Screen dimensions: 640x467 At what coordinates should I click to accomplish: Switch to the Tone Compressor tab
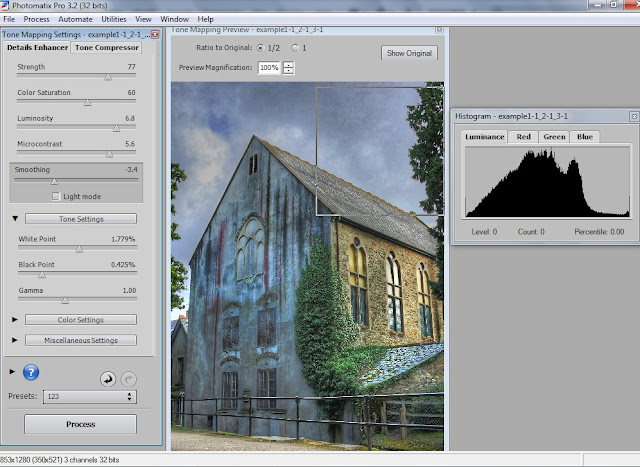105,47
